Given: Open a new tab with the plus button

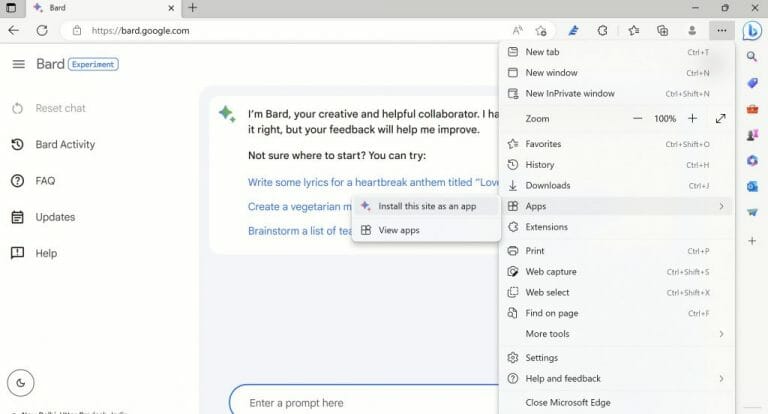Looking at the screenshot, I should 192,8.
